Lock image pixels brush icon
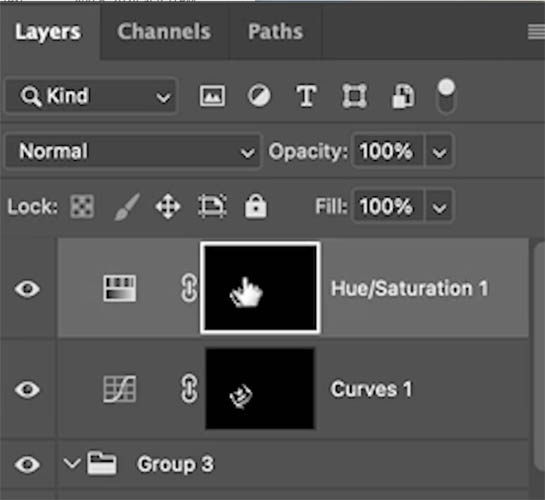The width and height of the screenshot is (545, 500). pos(127,206)
